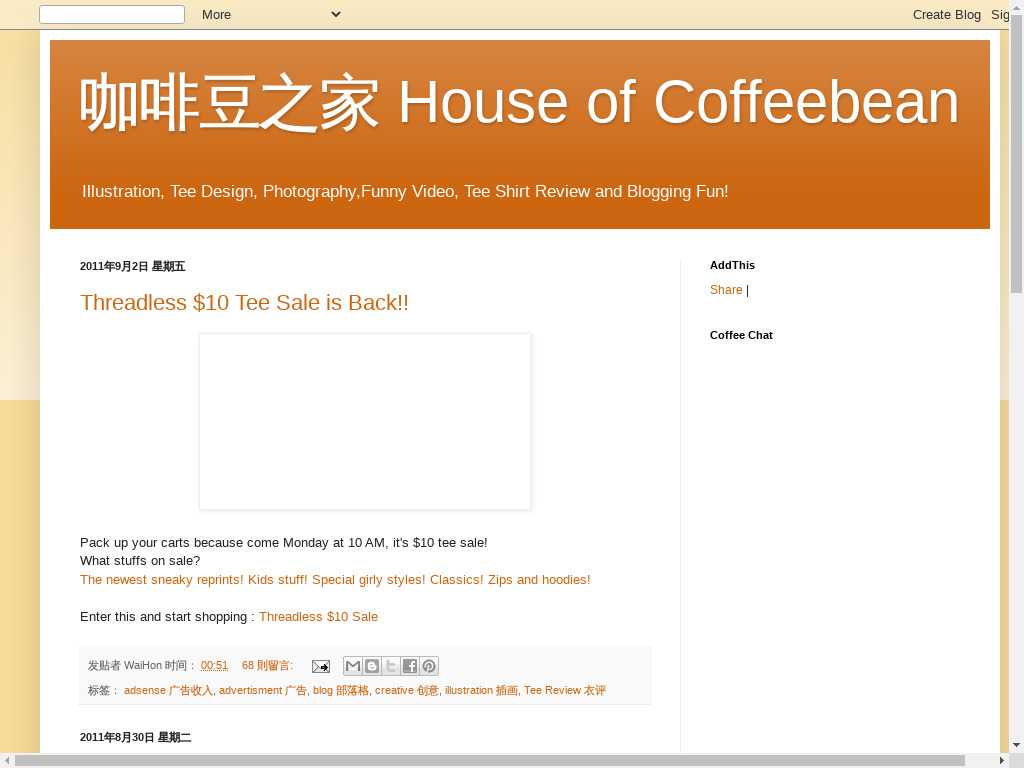Select the illustration 插画 label
The image size is (1024, 768).
481,690
